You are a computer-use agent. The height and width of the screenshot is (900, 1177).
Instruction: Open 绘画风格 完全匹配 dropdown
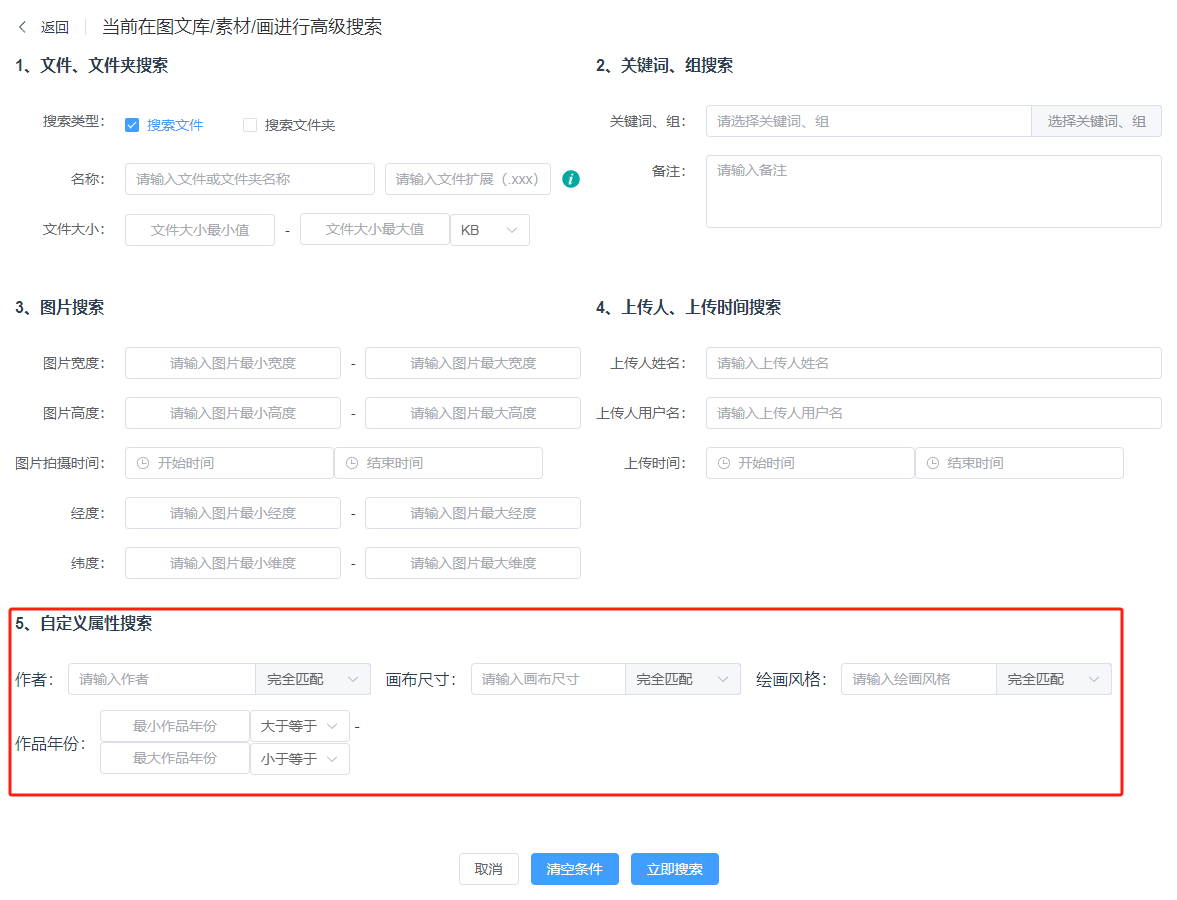point(1053,679)
